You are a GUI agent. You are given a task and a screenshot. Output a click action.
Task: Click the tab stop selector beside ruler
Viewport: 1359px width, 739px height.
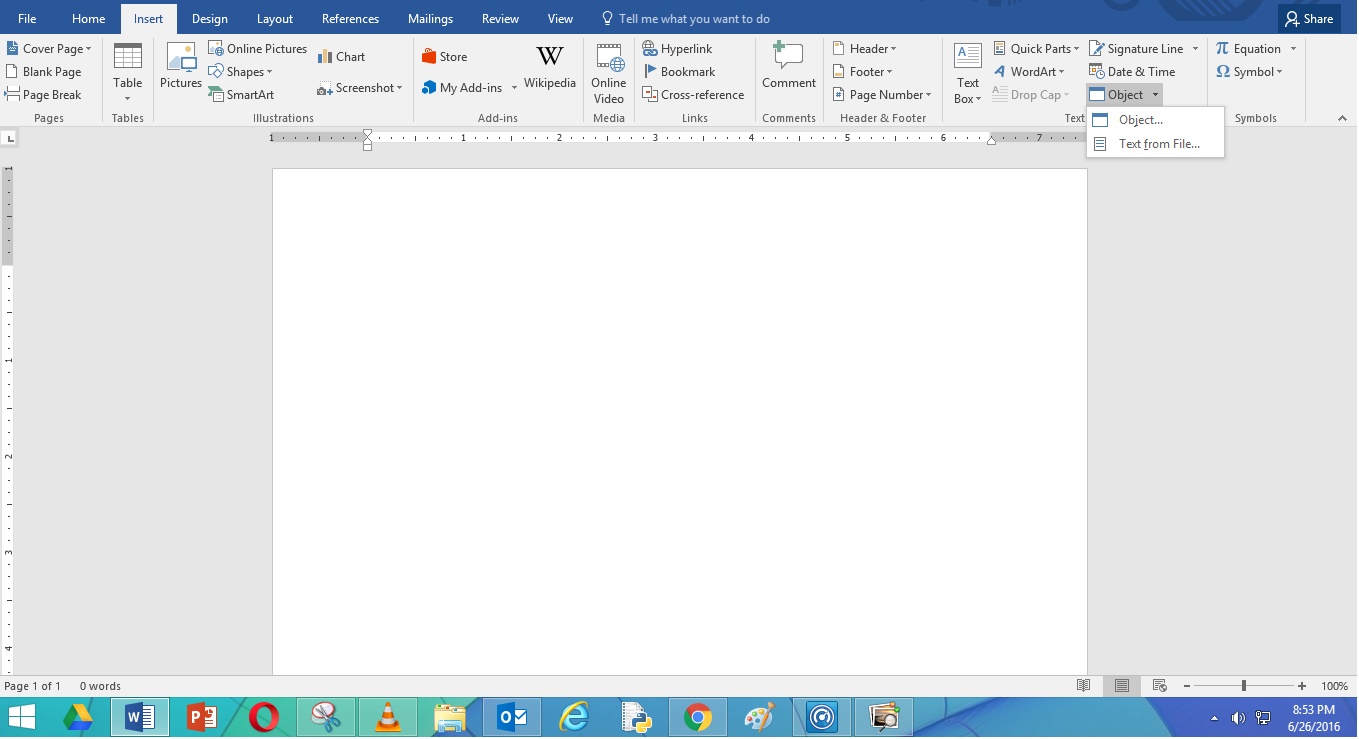[x=10, y=138]
